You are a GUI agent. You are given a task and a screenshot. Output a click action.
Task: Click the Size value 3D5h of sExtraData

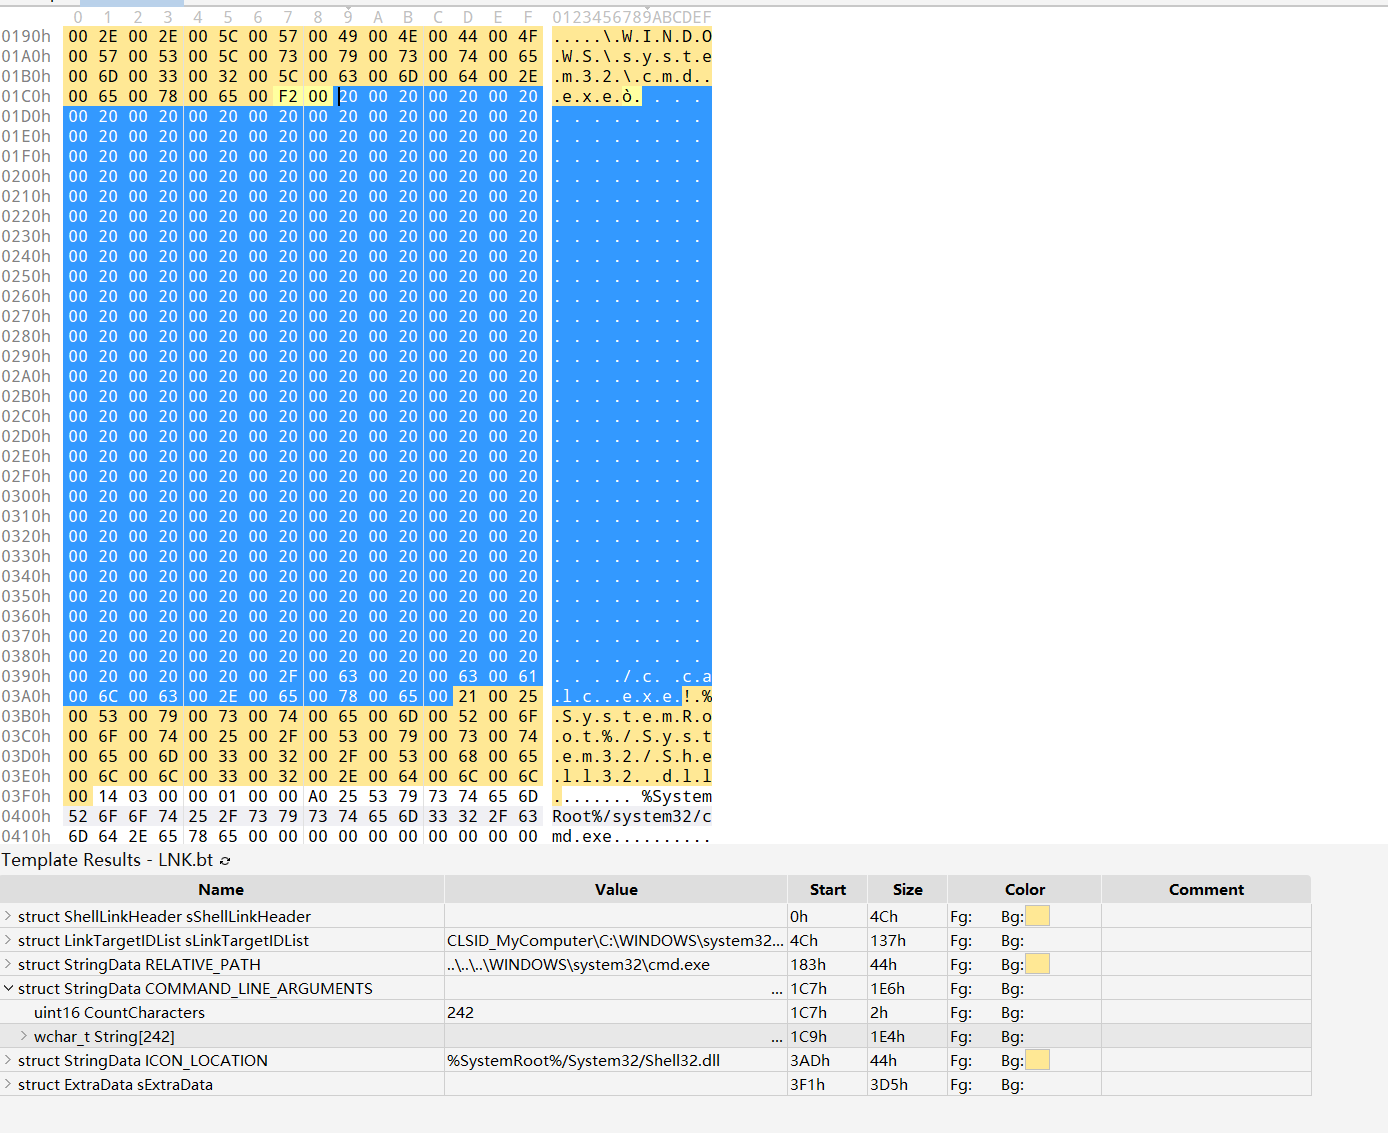[x=889, y=1084]
